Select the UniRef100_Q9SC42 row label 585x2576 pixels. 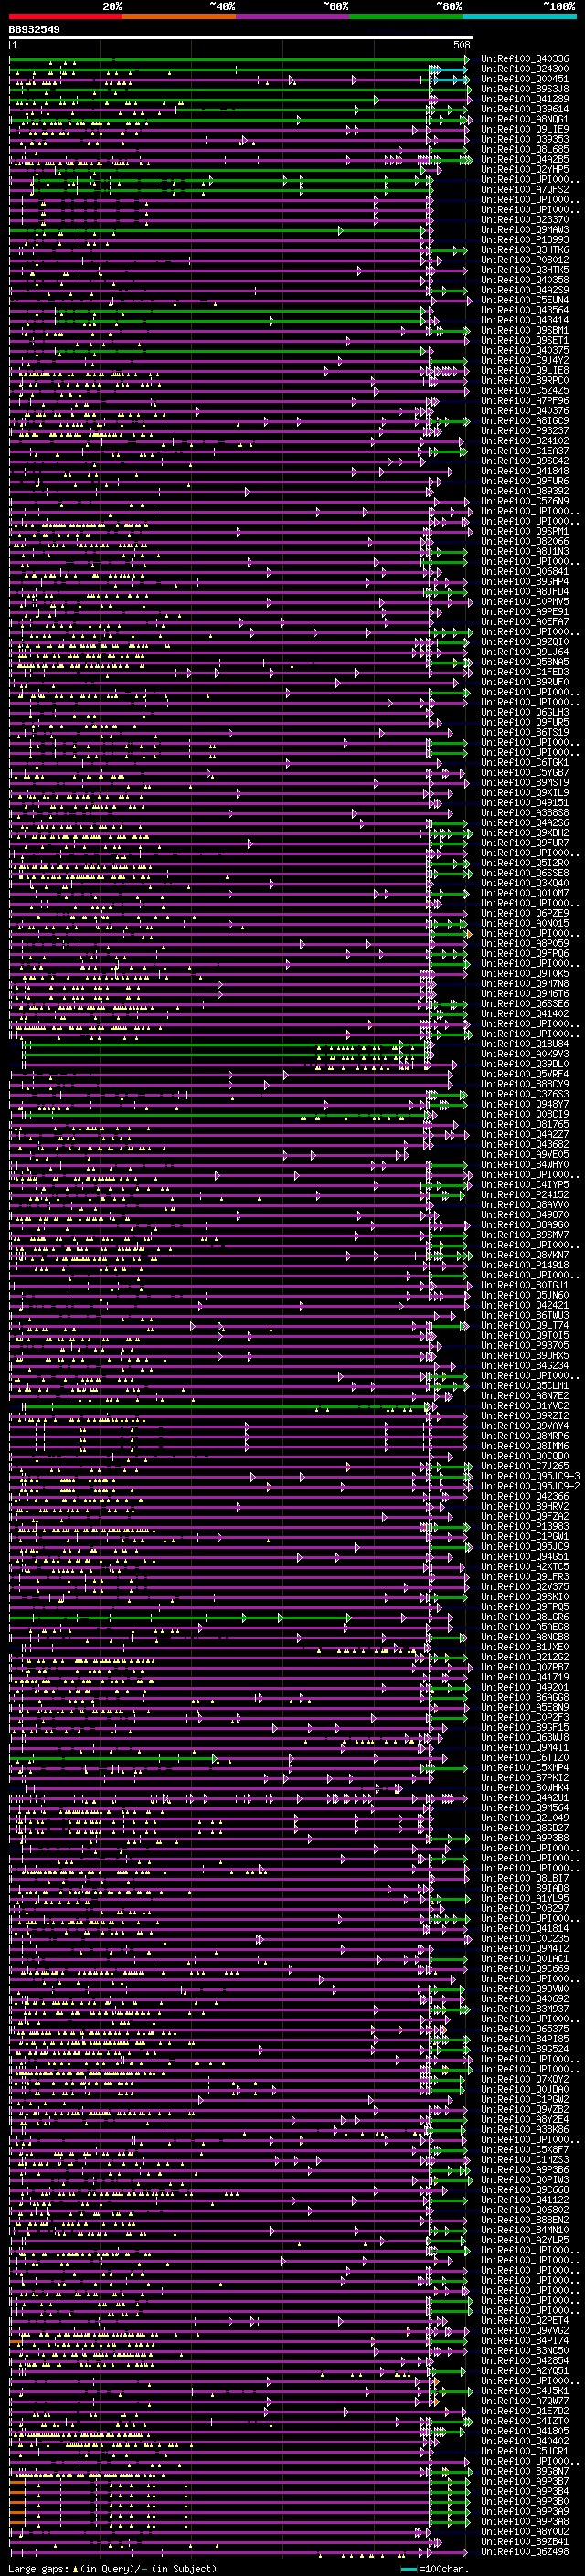(525, 461)
